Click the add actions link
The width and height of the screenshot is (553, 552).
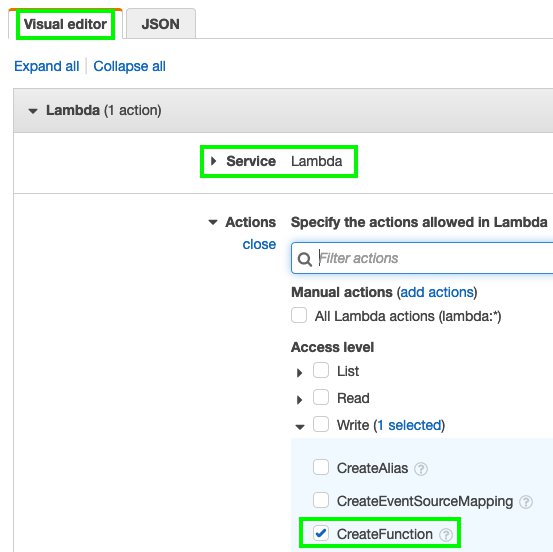tap(437, 292)
